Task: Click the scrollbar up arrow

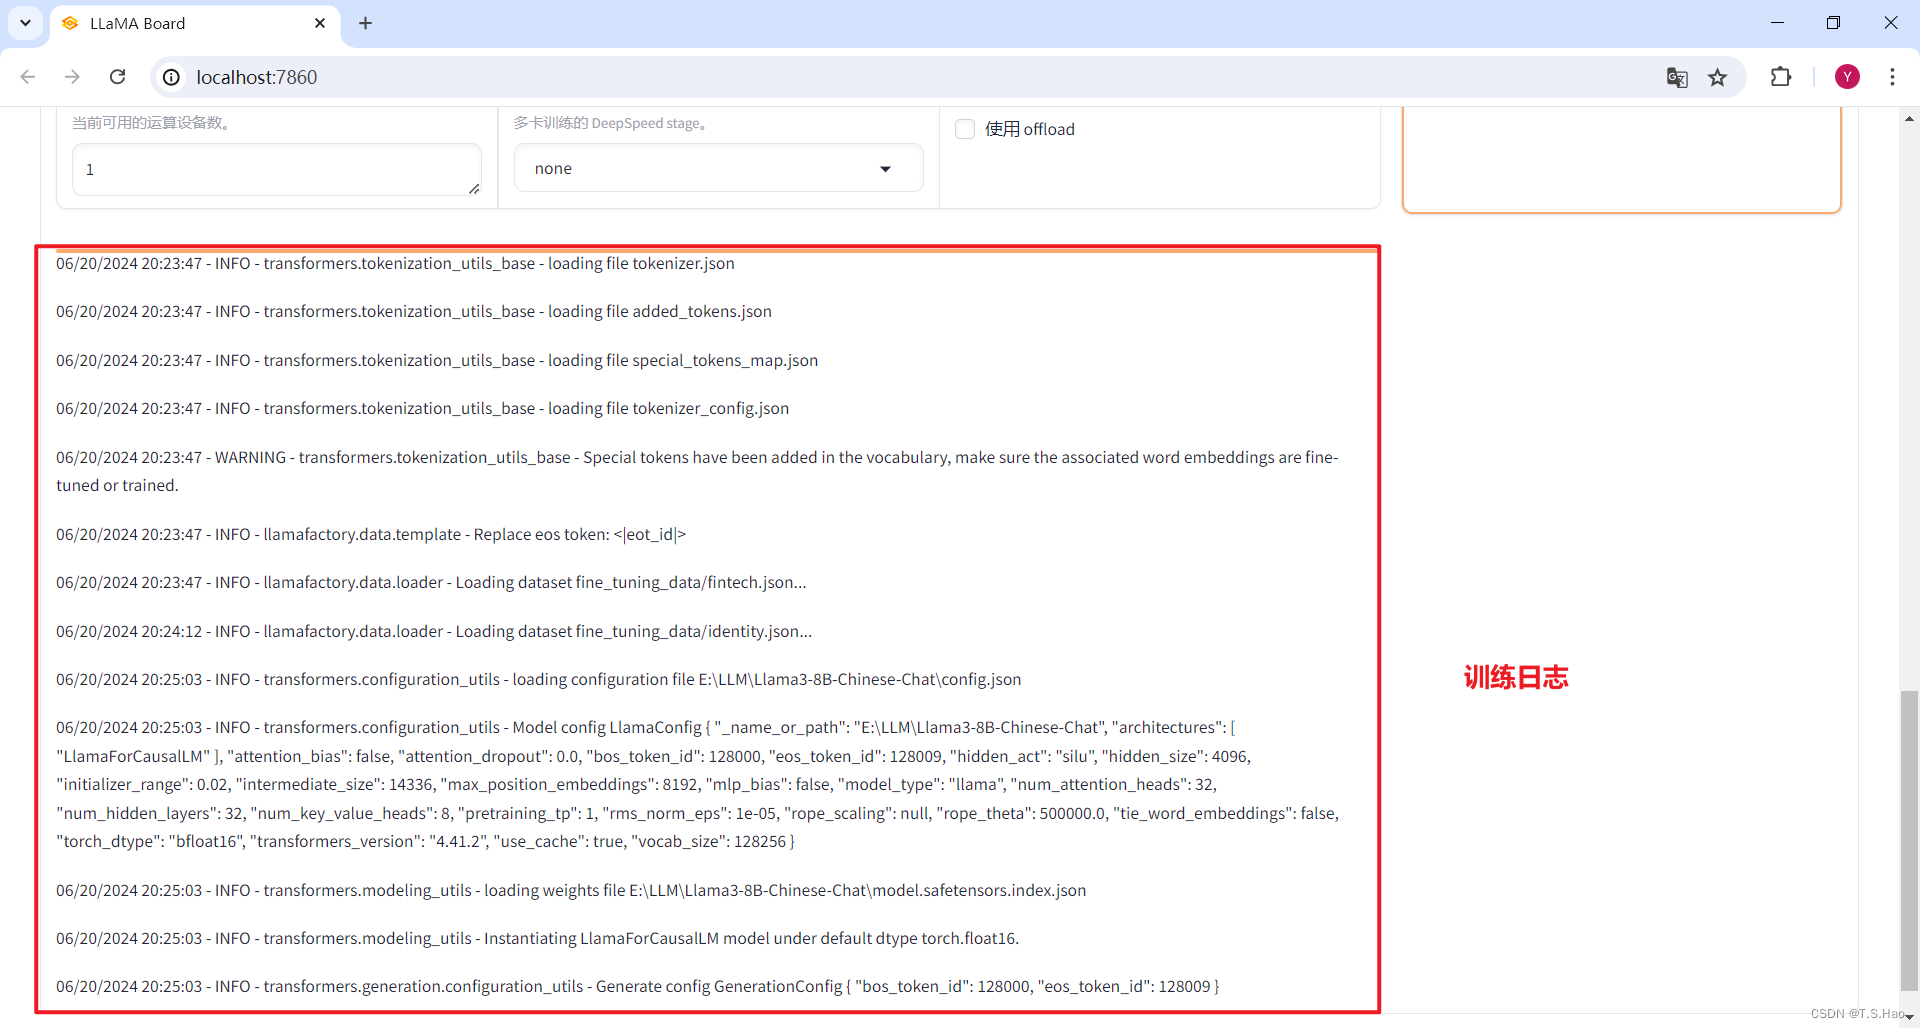Action: [x=1909, y=119]
